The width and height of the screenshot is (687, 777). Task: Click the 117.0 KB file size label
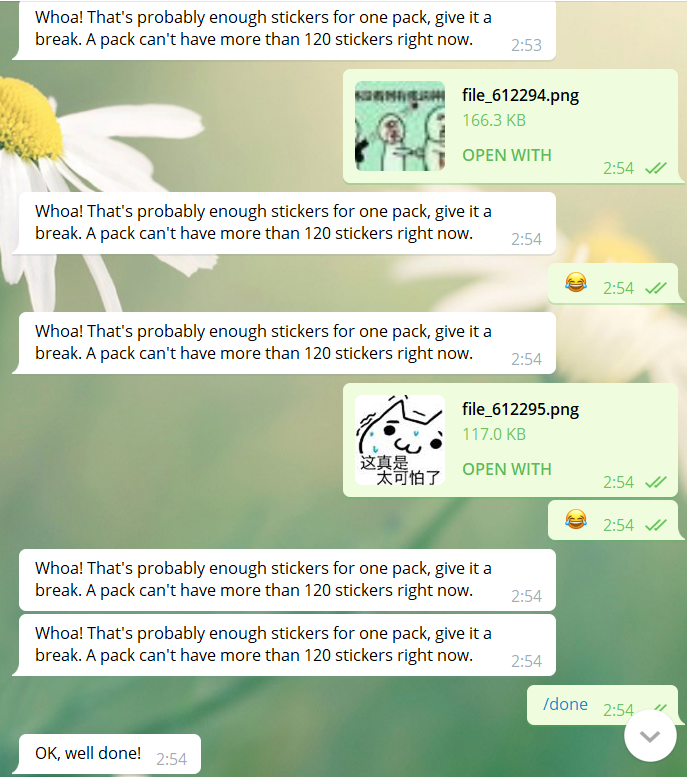pos(494,435)
